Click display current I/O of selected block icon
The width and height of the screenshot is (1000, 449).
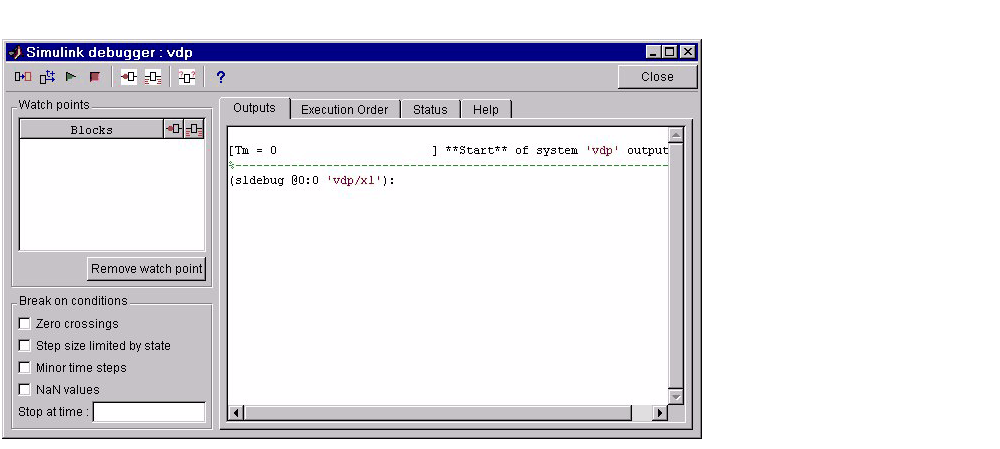[187, 77]
